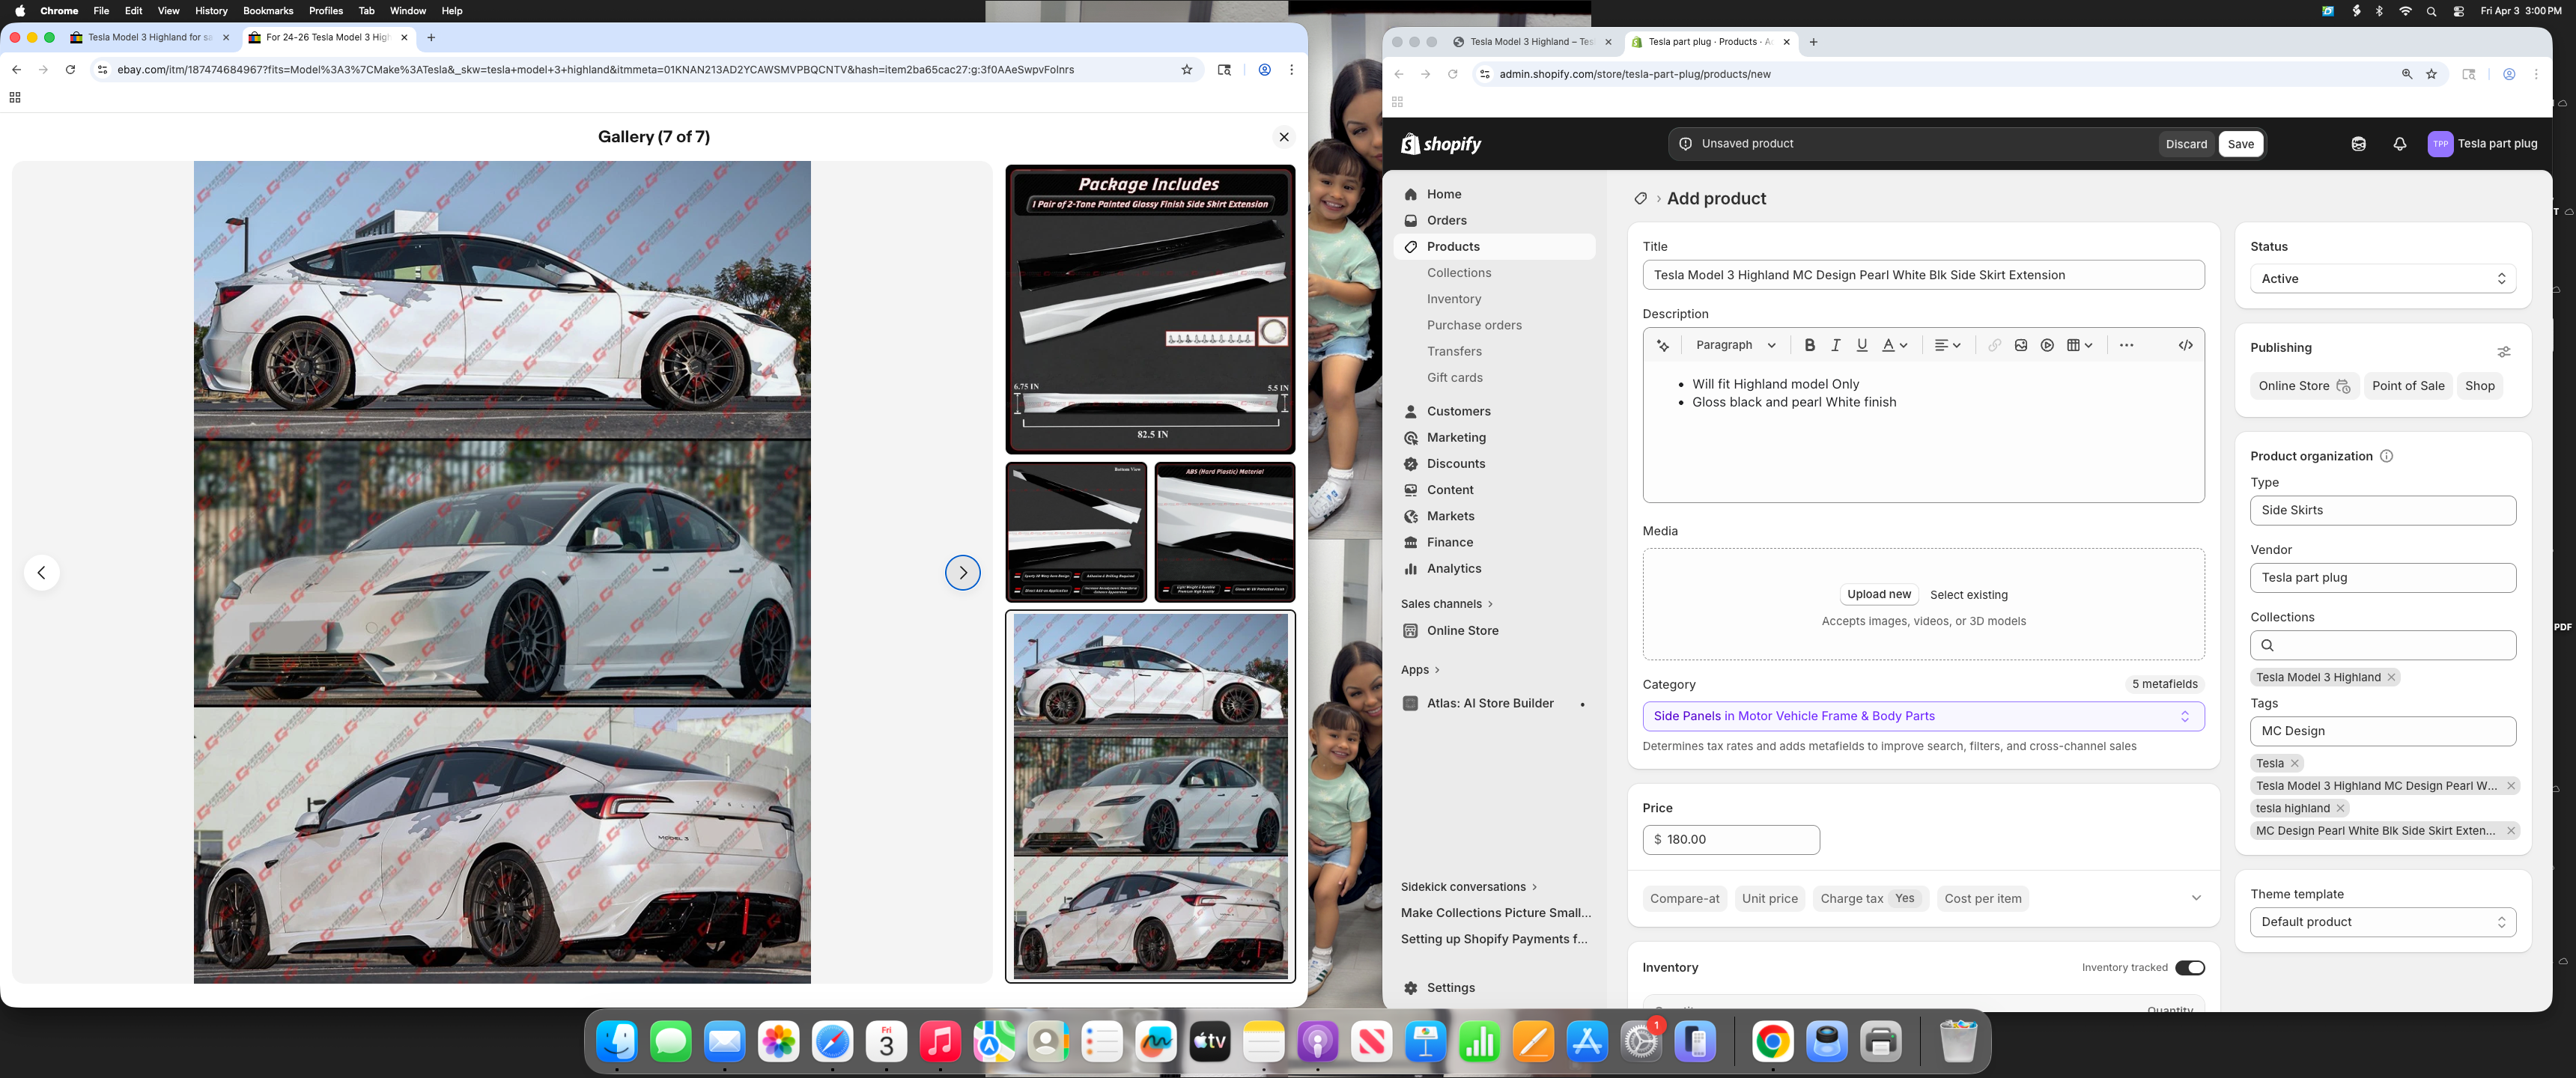2576x1078 pixels.
Task: Click the Collections search field
Action: point(2383,646)
